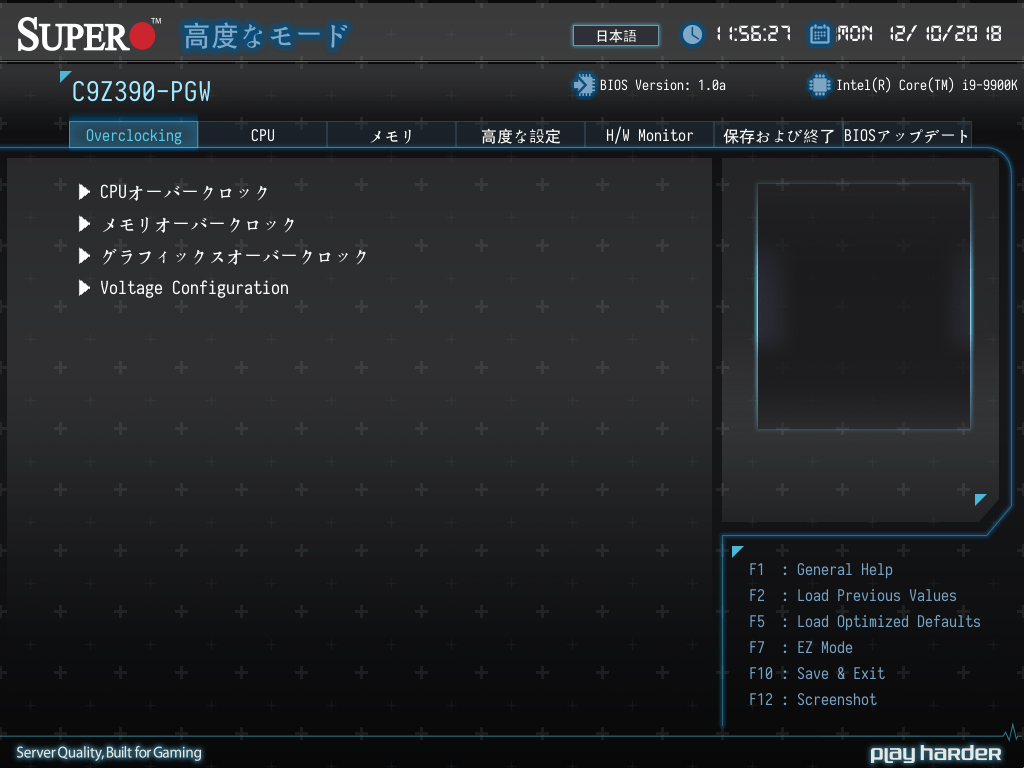Open the H/W Monitor tab
Image resolution: width=1024 pixels, height=768 pixels.
(x=649, y=135)
